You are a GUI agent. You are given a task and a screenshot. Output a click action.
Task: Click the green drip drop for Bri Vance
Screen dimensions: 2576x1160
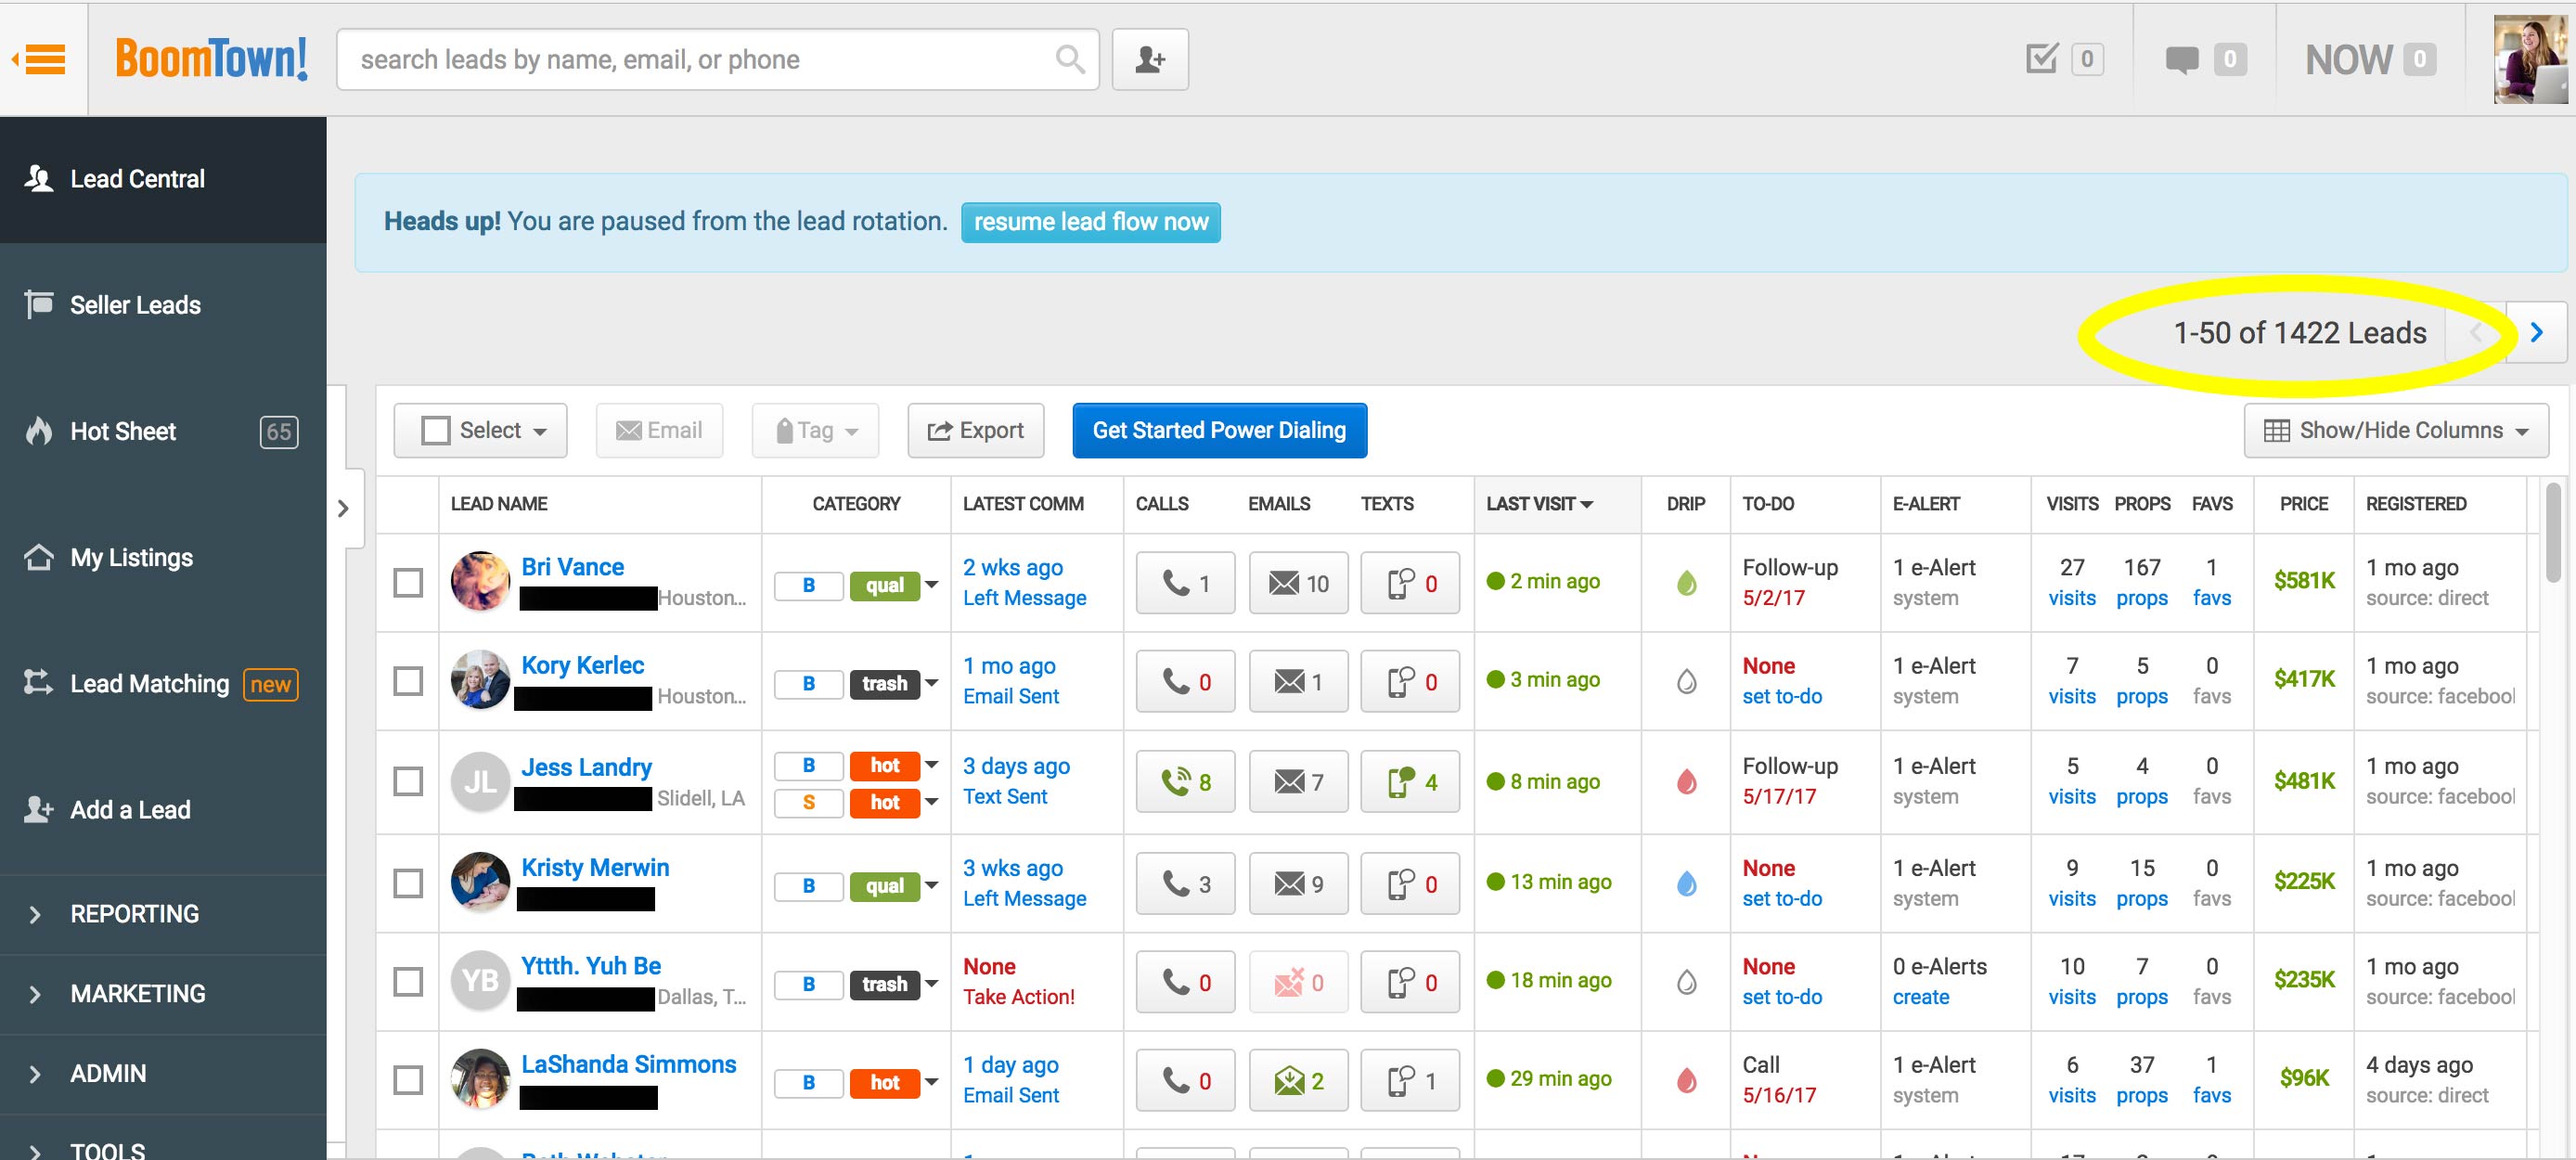1686,583
